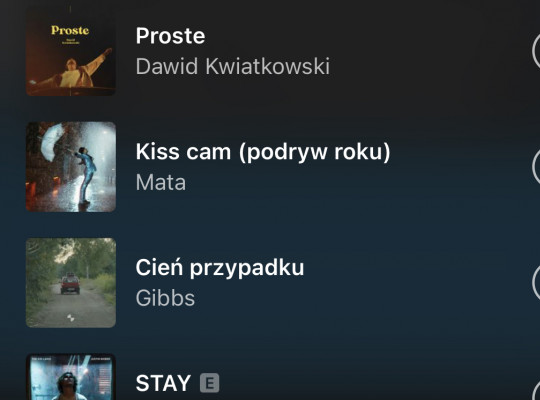Open the STAY album cover thumbnail
The width and height of the screenshot is (540, 400).
click(71, 377)
